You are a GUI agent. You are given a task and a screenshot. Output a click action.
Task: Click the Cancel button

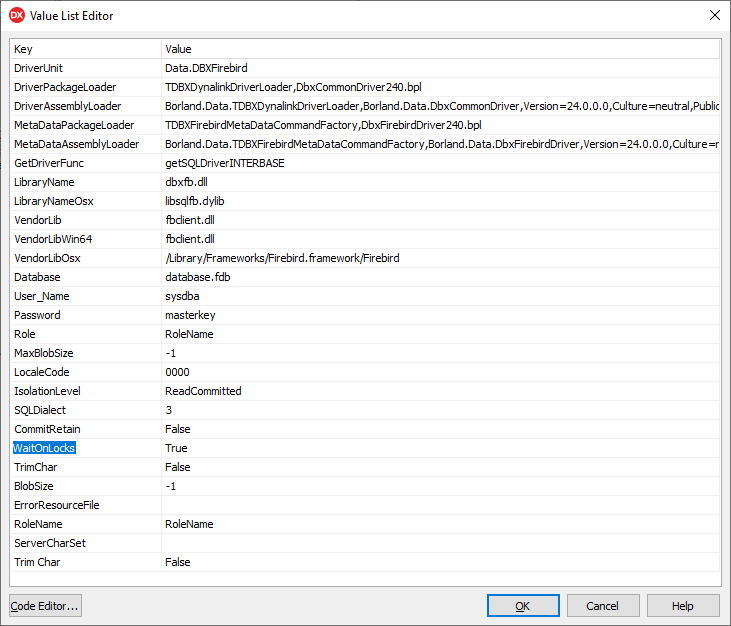pyautogui.click(x=603, y=605)
